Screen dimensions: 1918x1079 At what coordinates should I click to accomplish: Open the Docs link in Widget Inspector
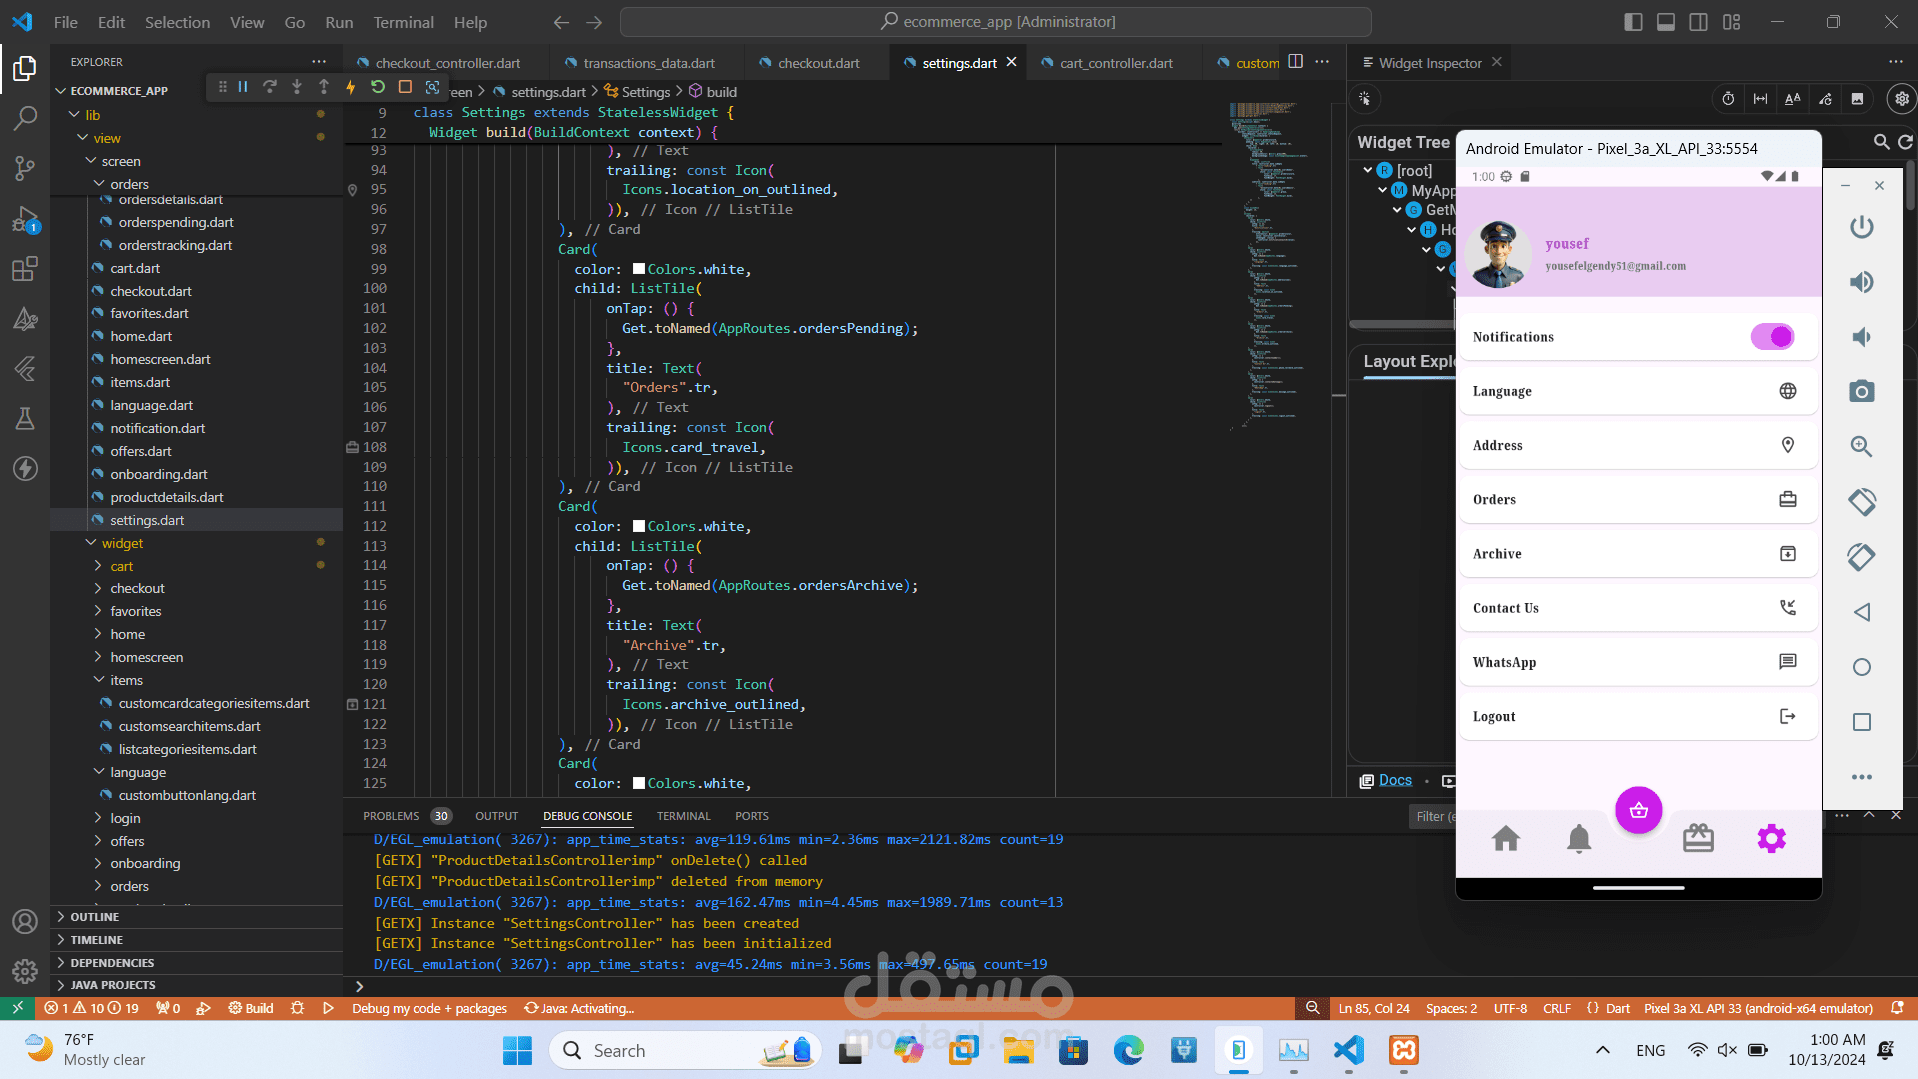click(x=1395, y=780)
